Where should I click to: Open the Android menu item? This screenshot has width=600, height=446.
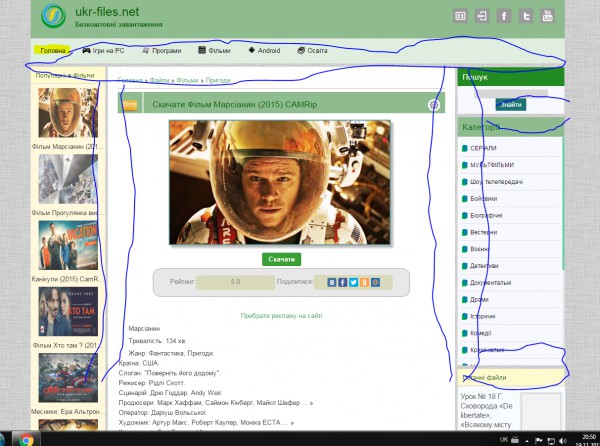[x=264, y=50]
